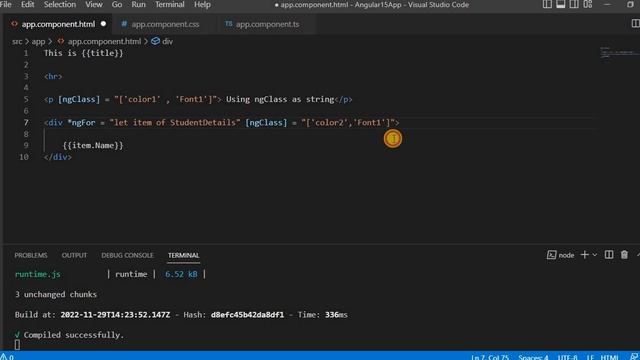640x360 pixels.
Task: Click the node terminal icon
Action: click(551, 255)
